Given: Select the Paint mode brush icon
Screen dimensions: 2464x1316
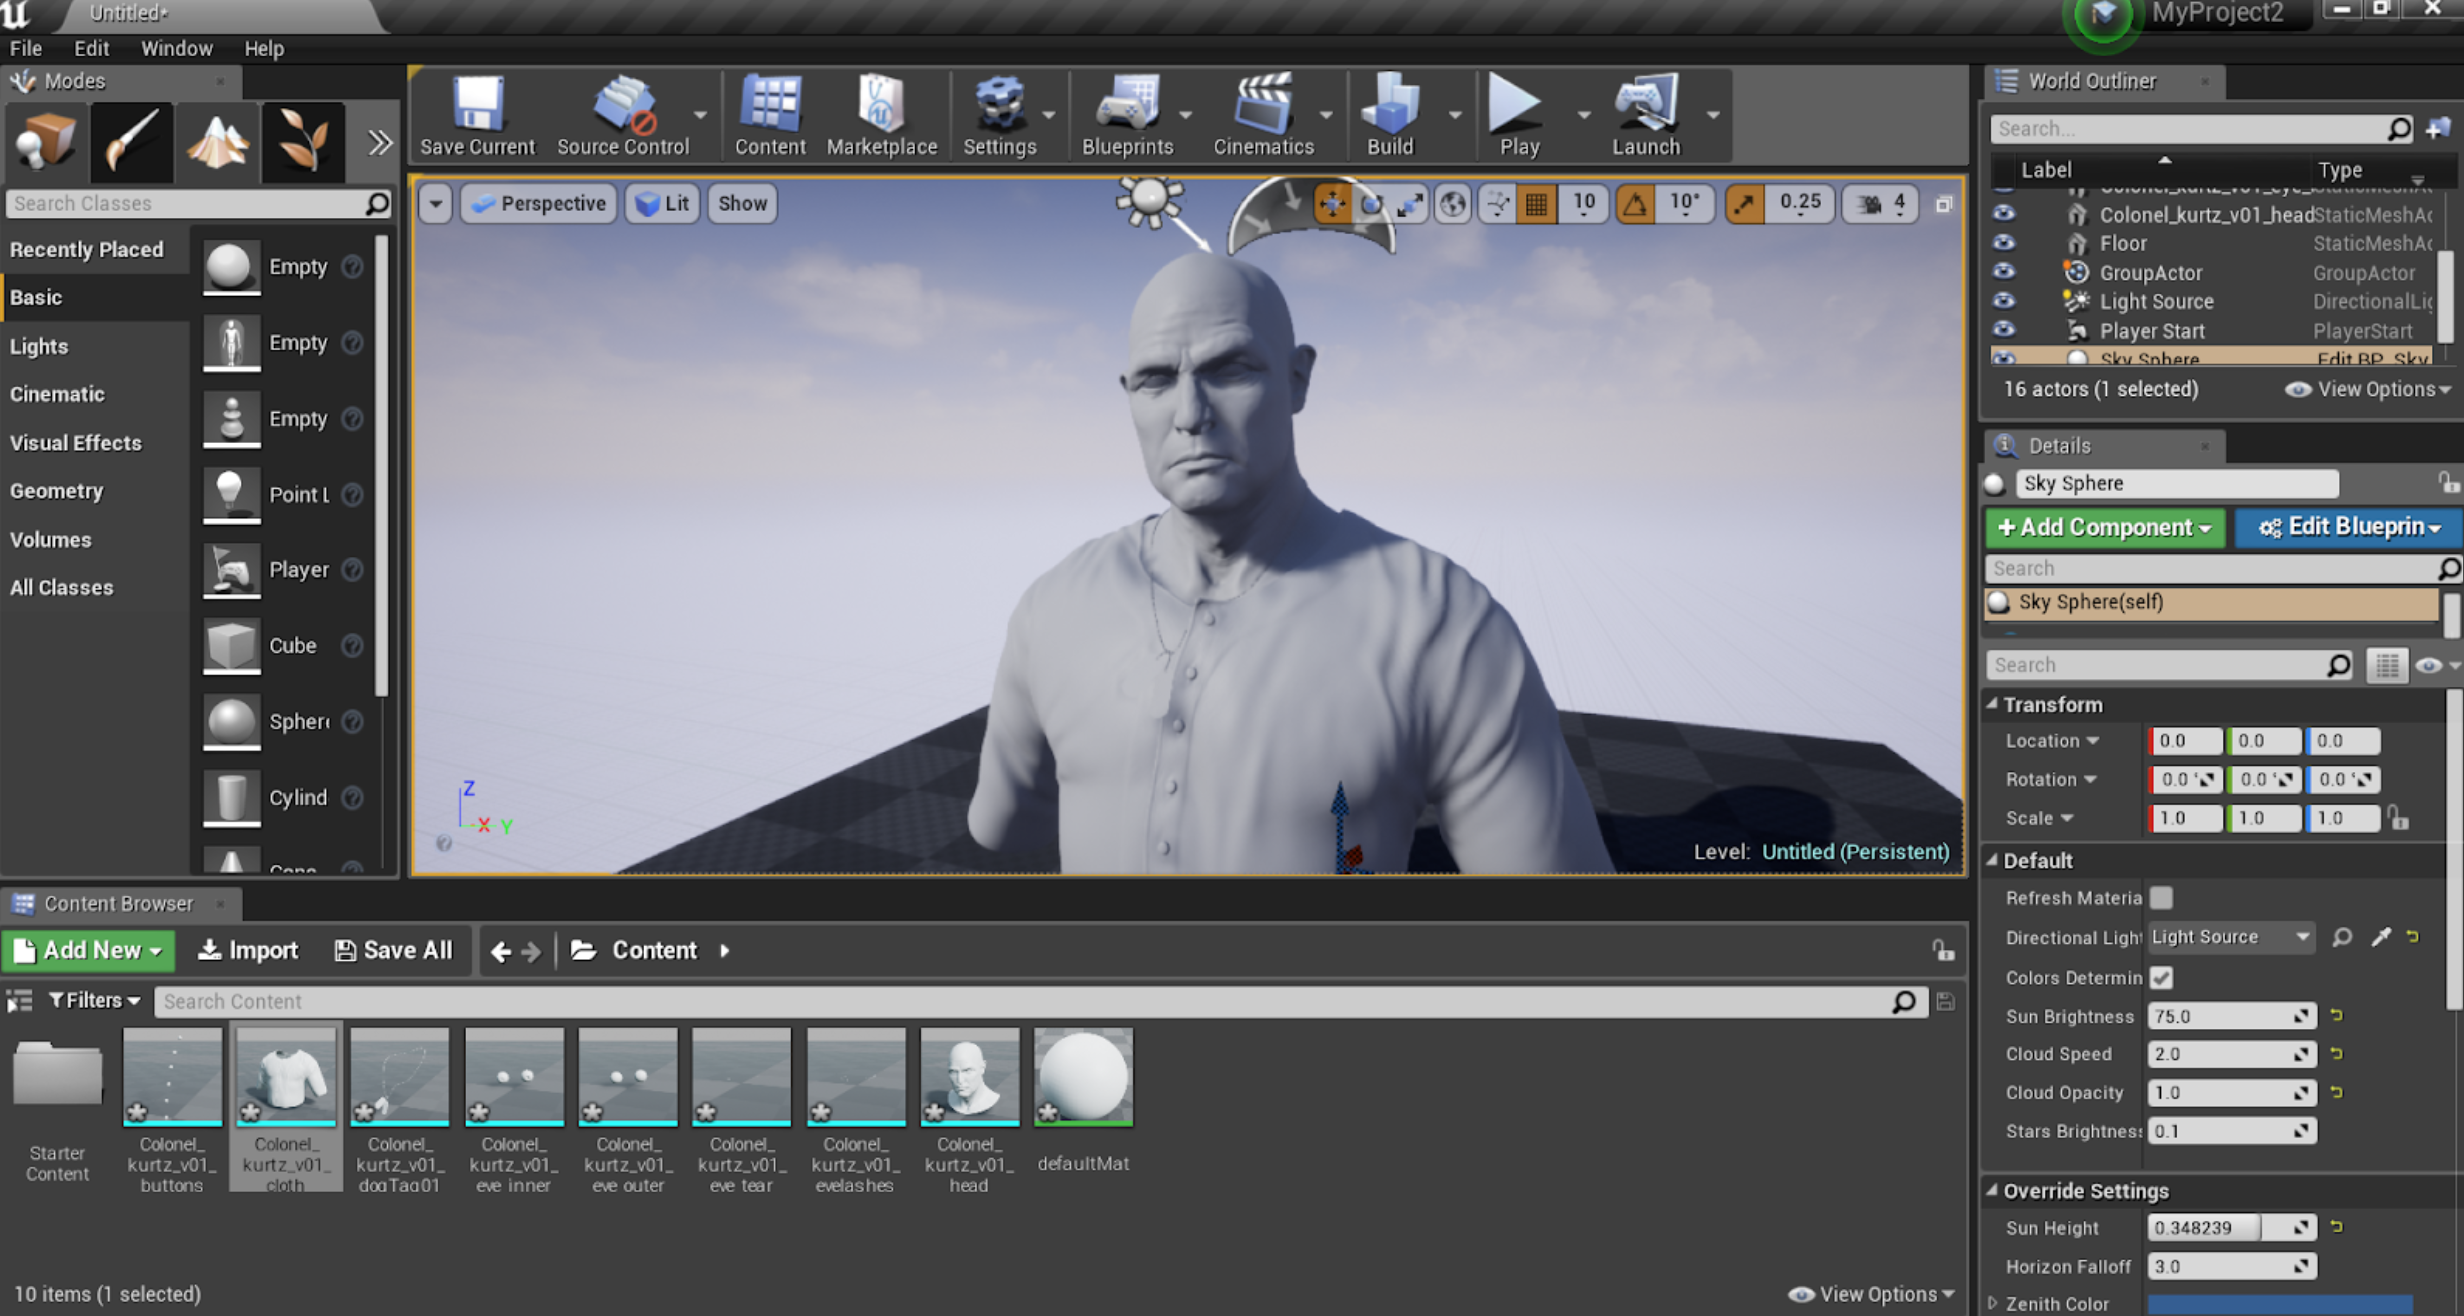Looking at the screenshot, I should pyautogui.click(x=132, y=142).
